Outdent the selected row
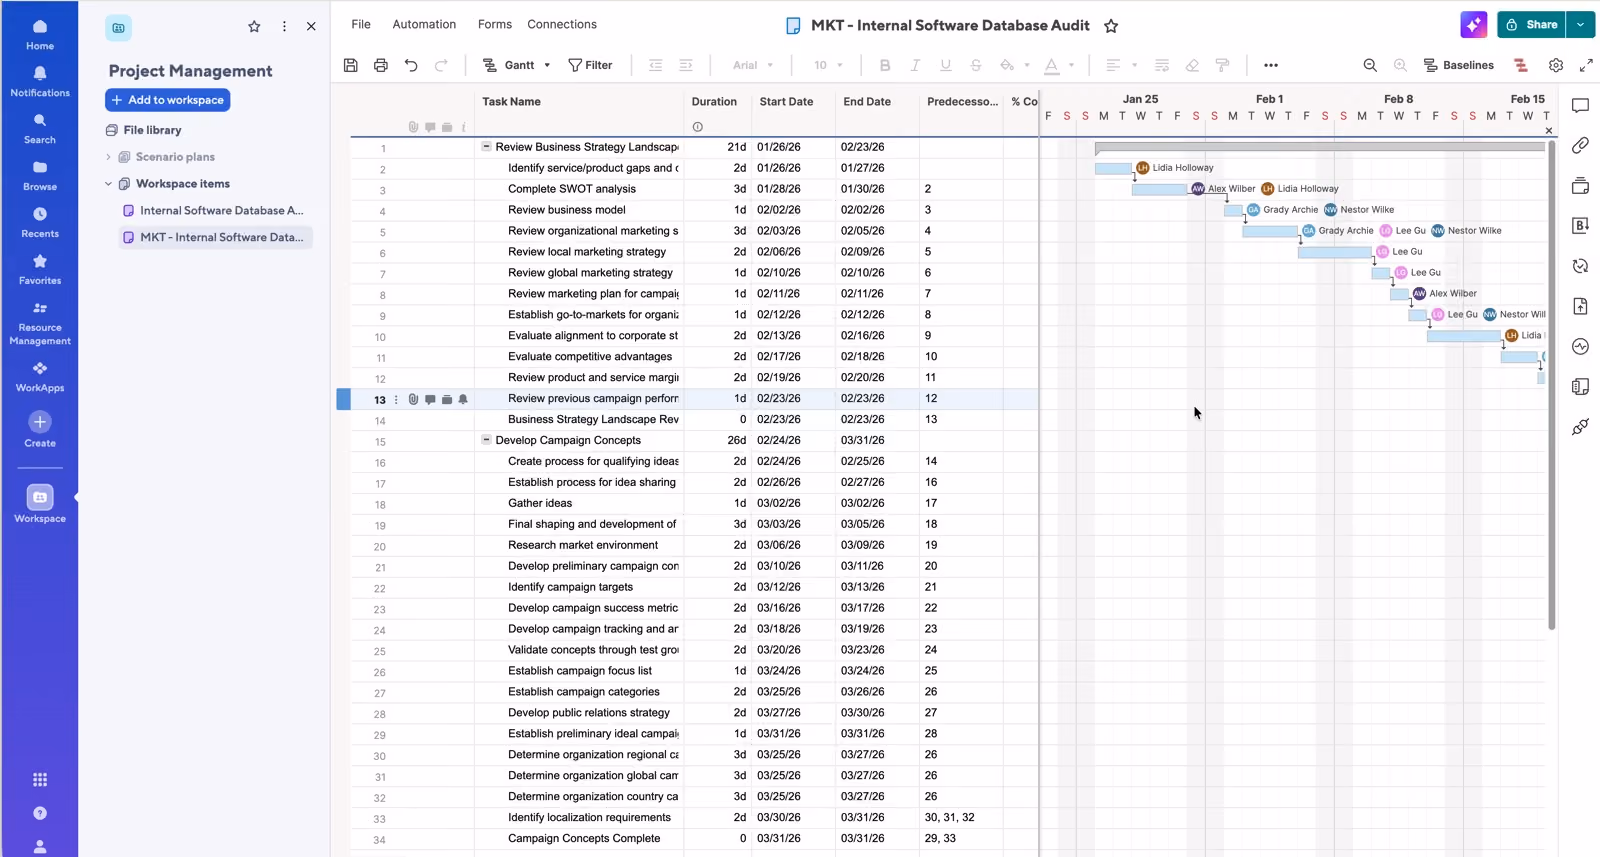The width and height of the screenshot is (1600, 857). tap(656, 65)
